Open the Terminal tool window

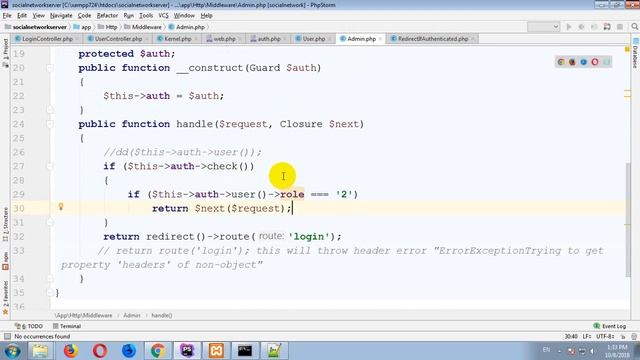[x=67, y=326]
